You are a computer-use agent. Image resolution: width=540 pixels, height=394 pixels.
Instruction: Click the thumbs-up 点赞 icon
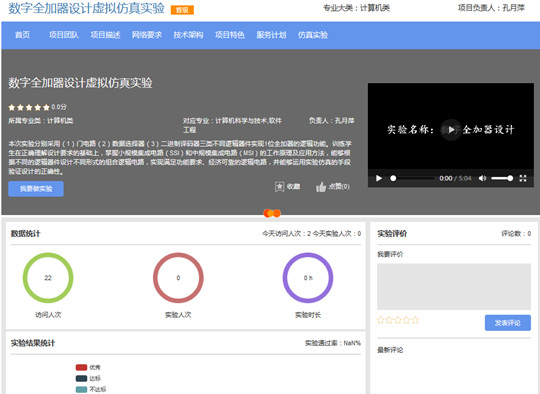point(321,187)
